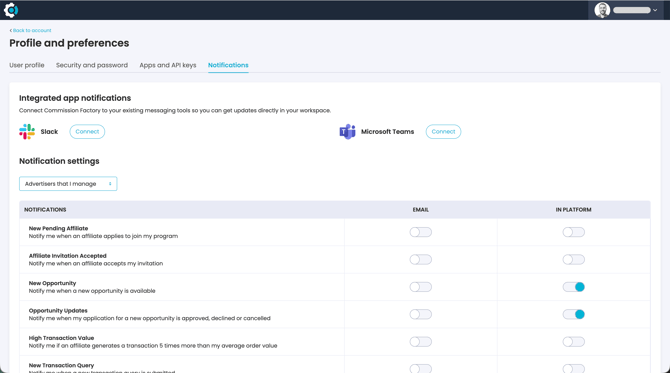Image resolution: width=670 pixels, height=373 pixels.
Task: Open the user avatar in header
Action: [x=602, y=10]
